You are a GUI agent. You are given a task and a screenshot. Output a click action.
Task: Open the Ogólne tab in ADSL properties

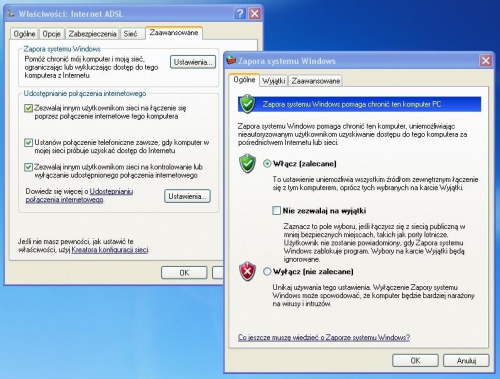click(24, 34)
